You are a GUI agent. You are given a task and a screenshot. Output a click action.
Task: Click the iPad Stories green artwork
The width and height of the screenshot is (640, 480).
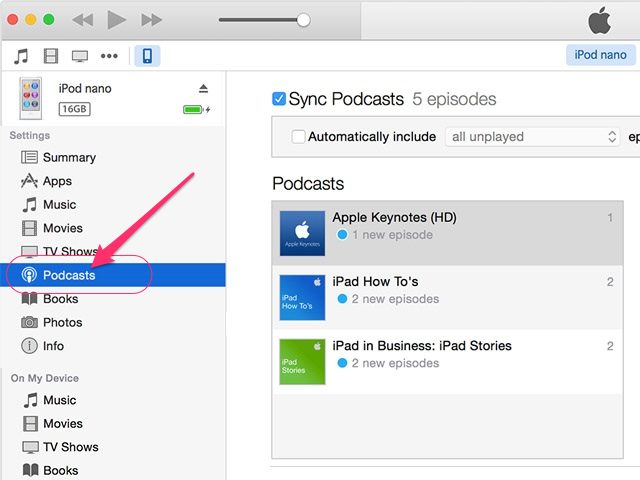pos(302,362)
